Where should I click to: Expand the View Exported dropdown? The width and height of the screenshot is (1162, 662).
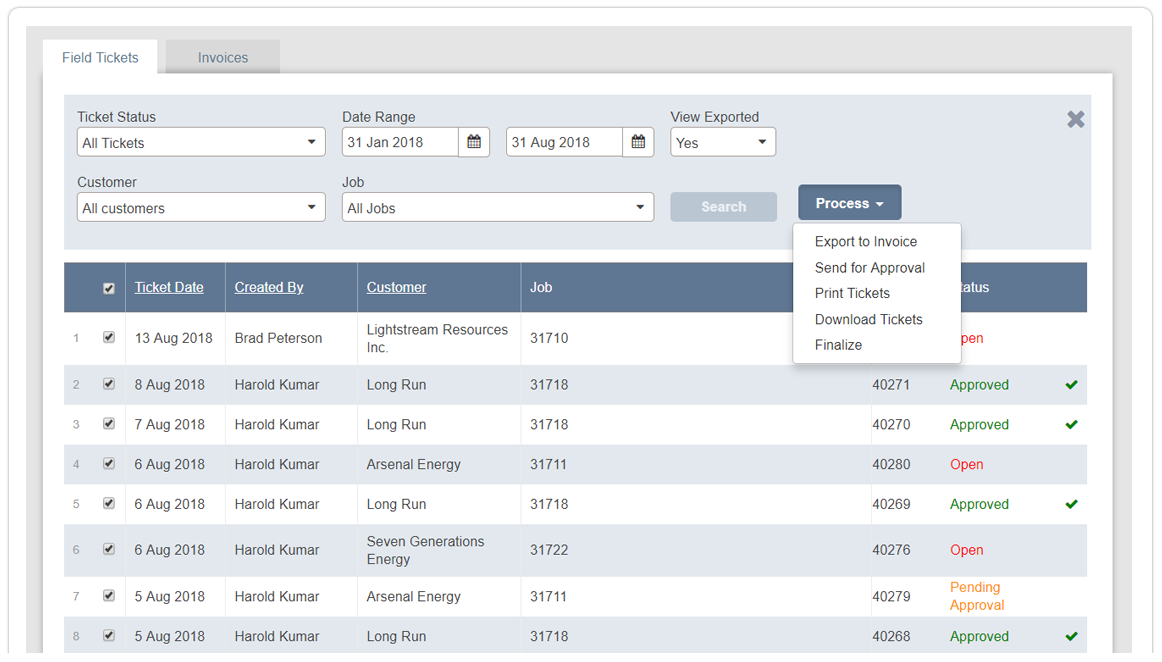[722, 142]
